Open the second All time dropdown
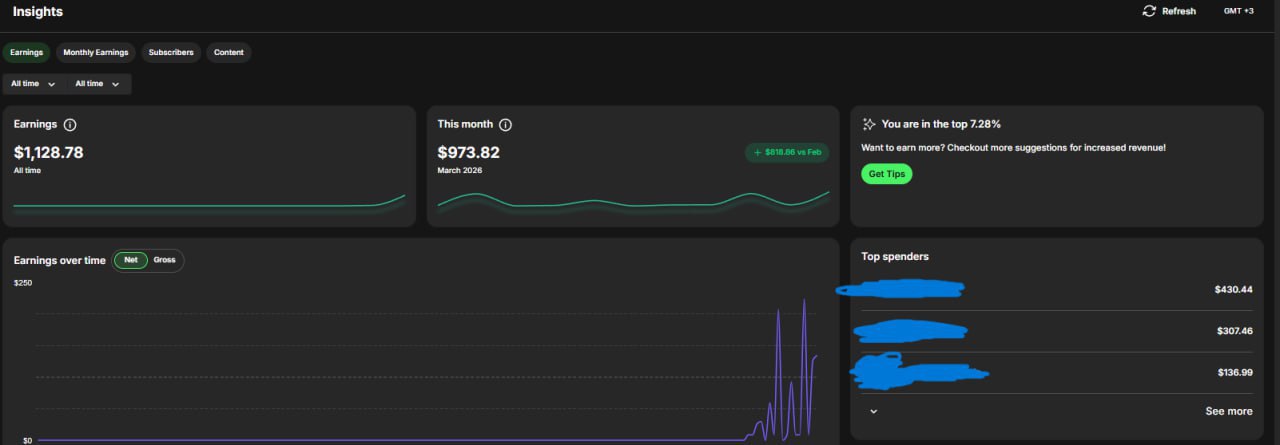 (97, 84)
